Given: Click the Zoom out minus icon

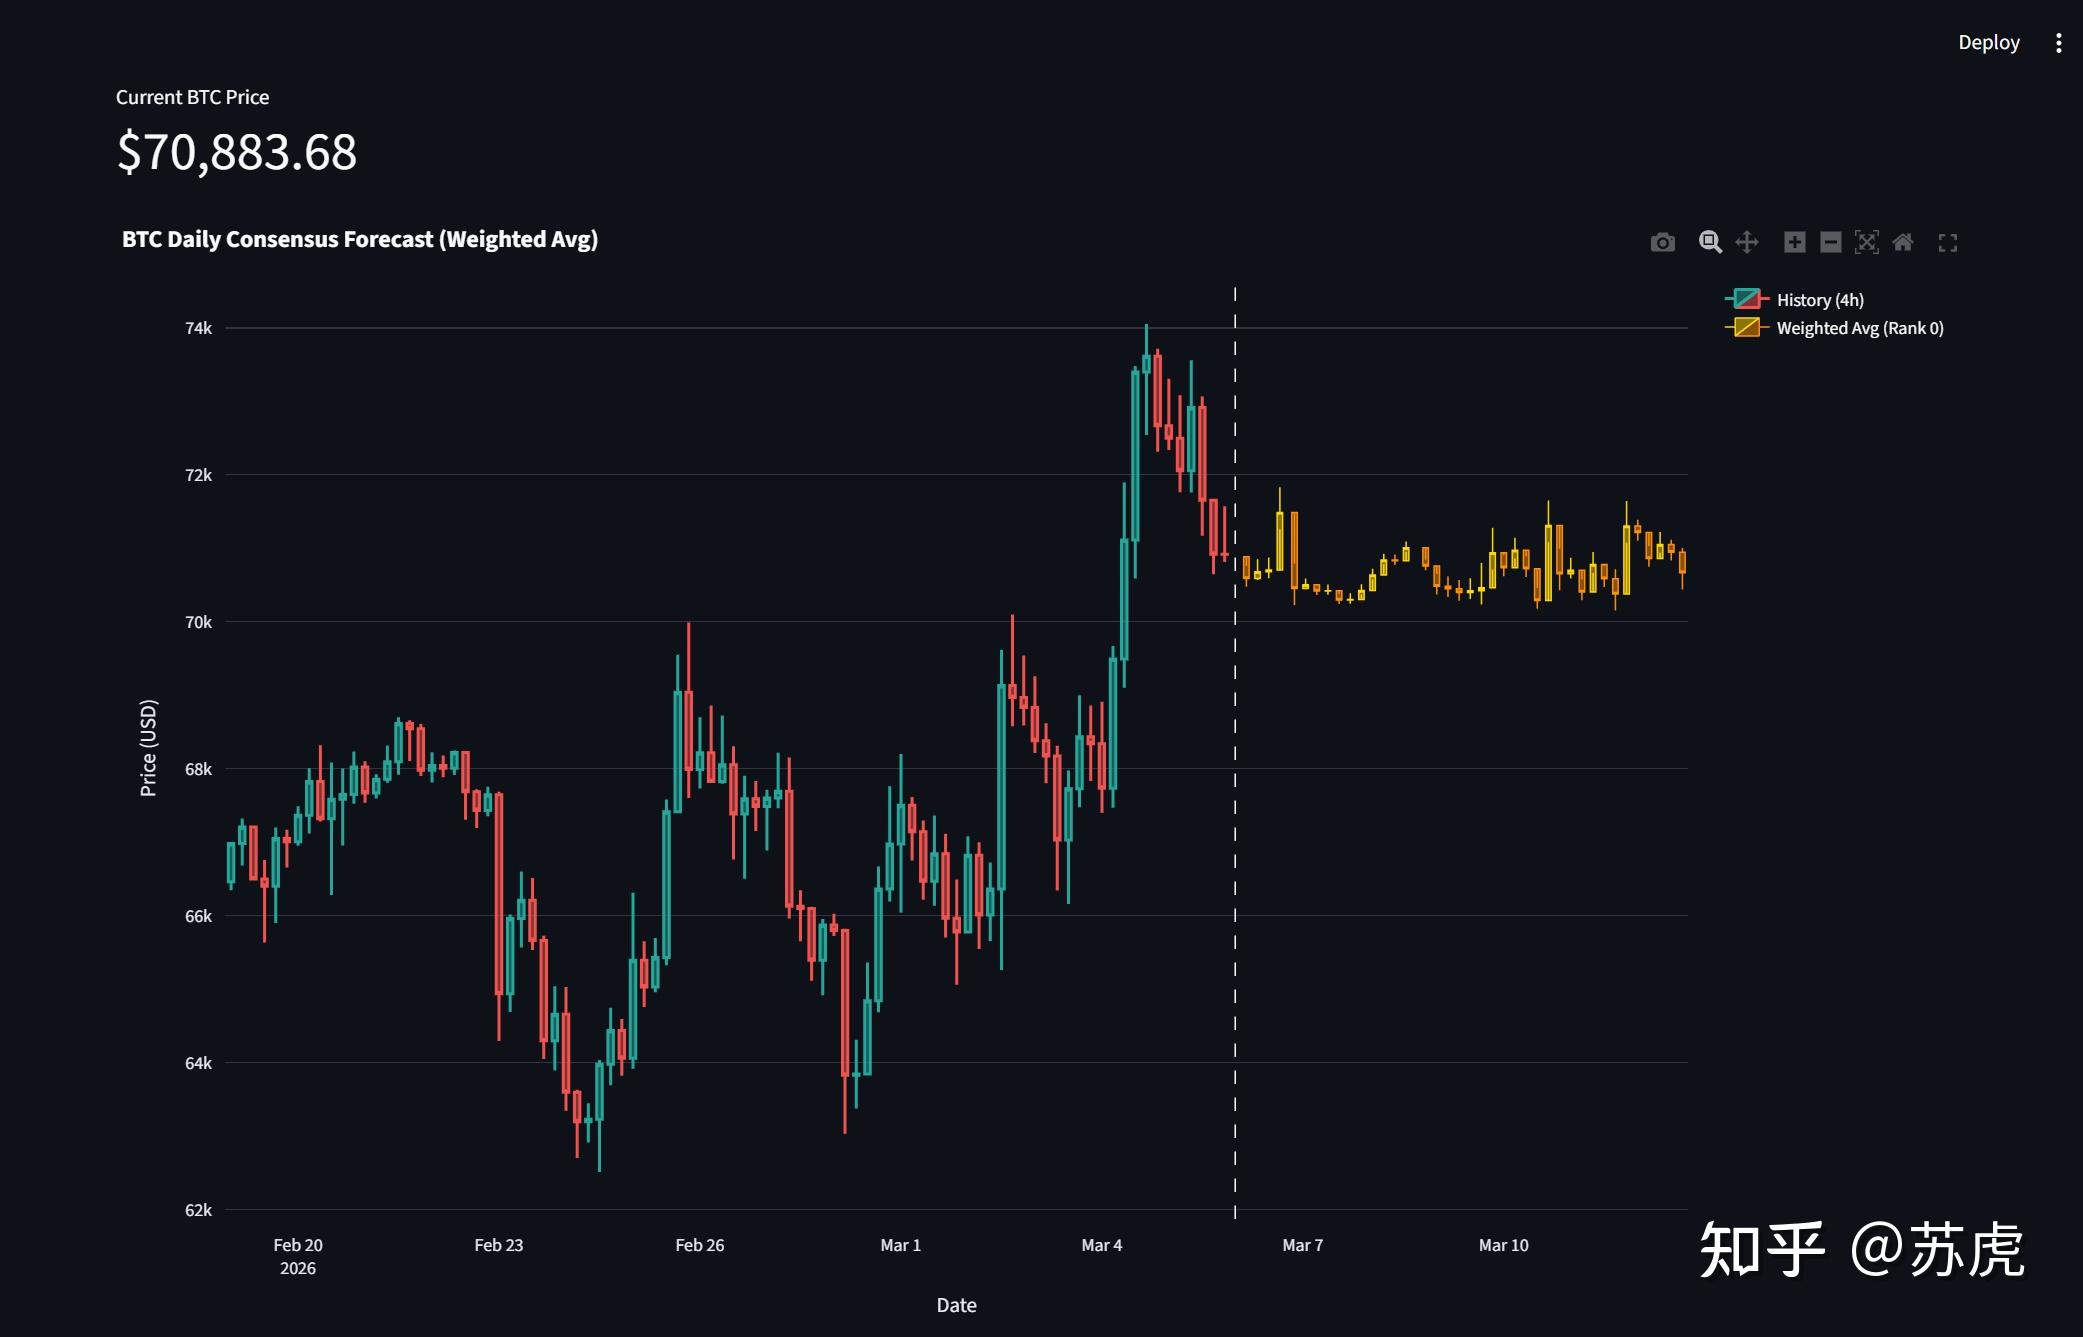Looking at the screenshot, I should point(1830,242).
